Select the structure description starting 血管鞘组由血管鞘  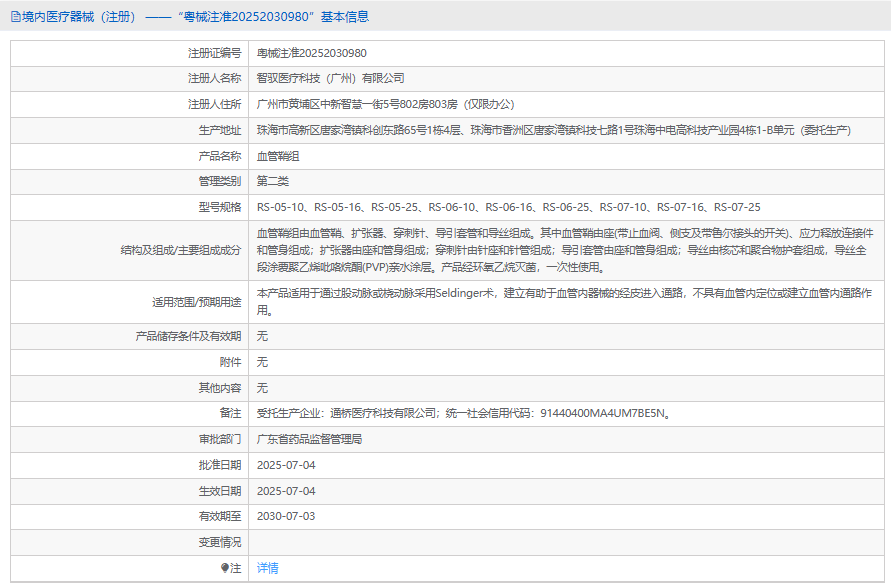(x=565, y=250)
